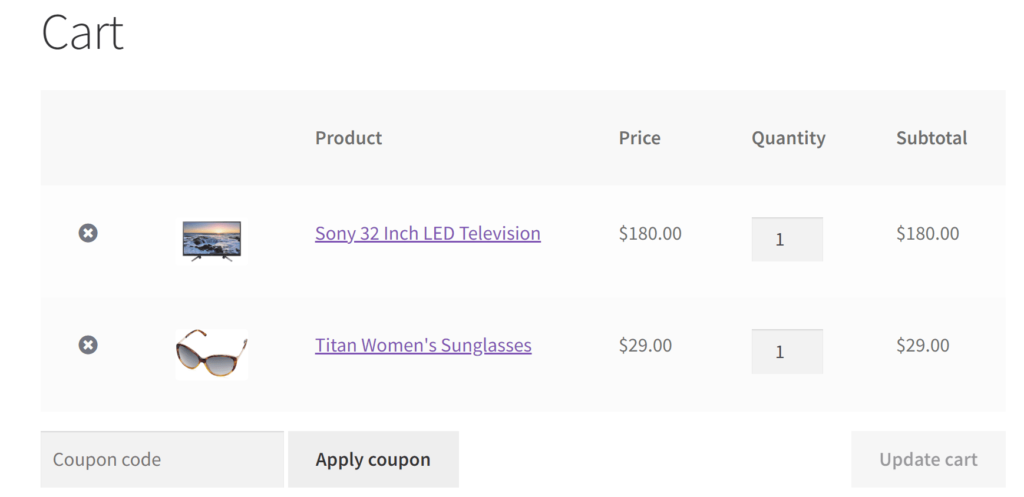Remove Sony 32 Inch LED Television from cart

[88, 233]
